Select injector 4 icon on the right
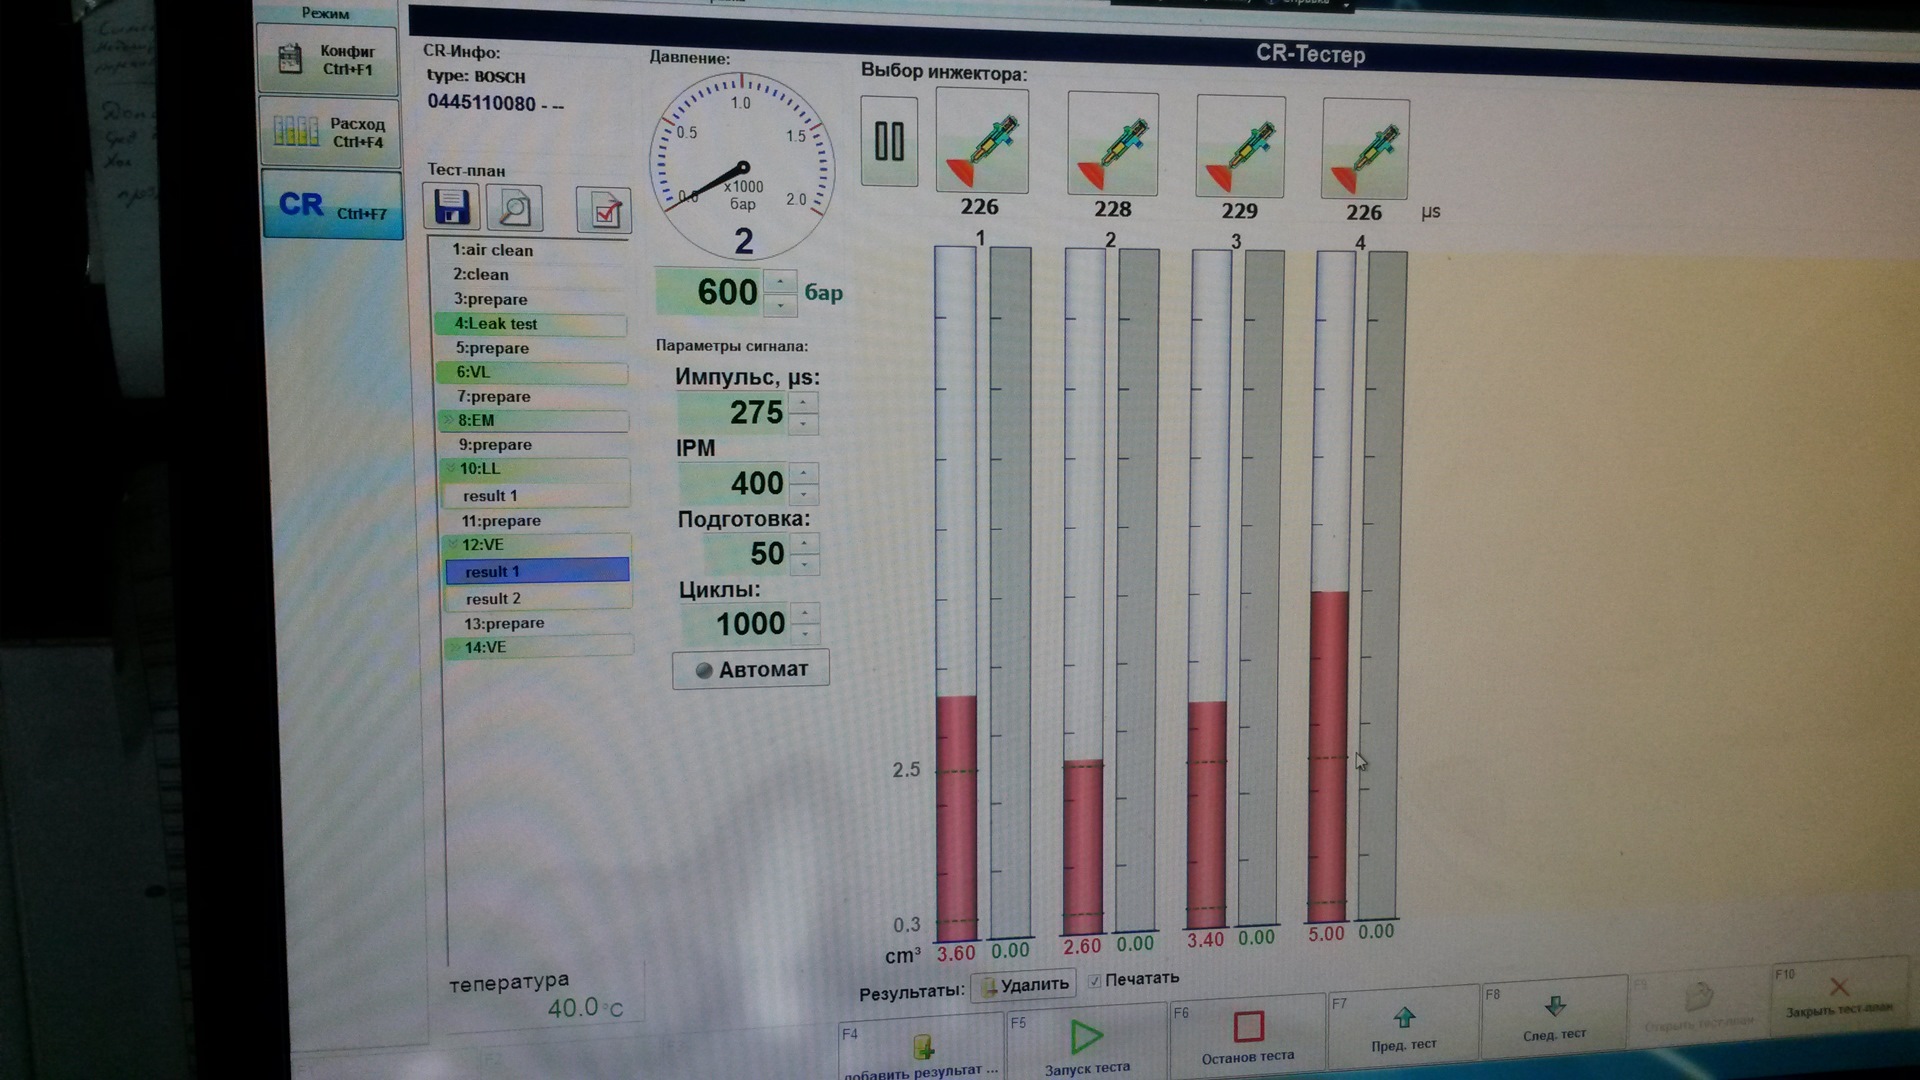This screenshot has height=1080, width=1920. point(1365,150)
